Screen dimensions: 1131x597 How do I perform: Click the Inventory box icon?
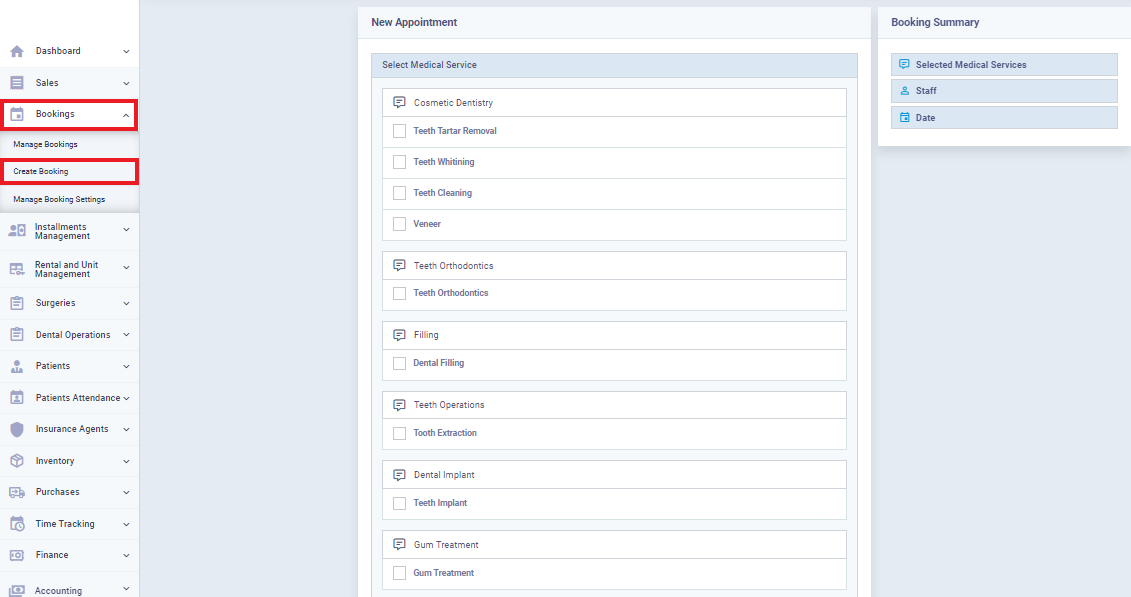pos(17,461)
